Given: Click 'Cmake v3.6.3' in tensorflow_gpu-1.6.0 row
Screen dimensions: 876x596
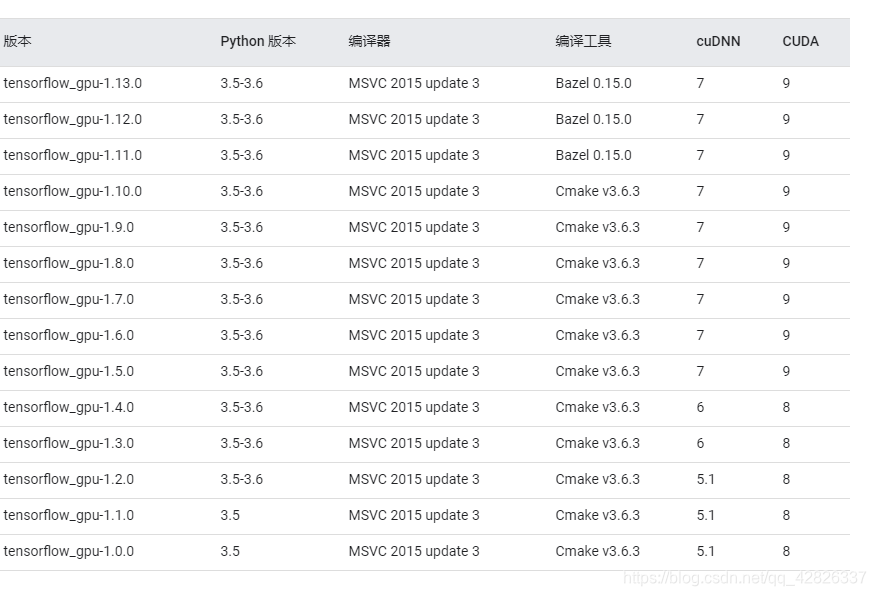Looking at the screenshot, I should point(597,335).
